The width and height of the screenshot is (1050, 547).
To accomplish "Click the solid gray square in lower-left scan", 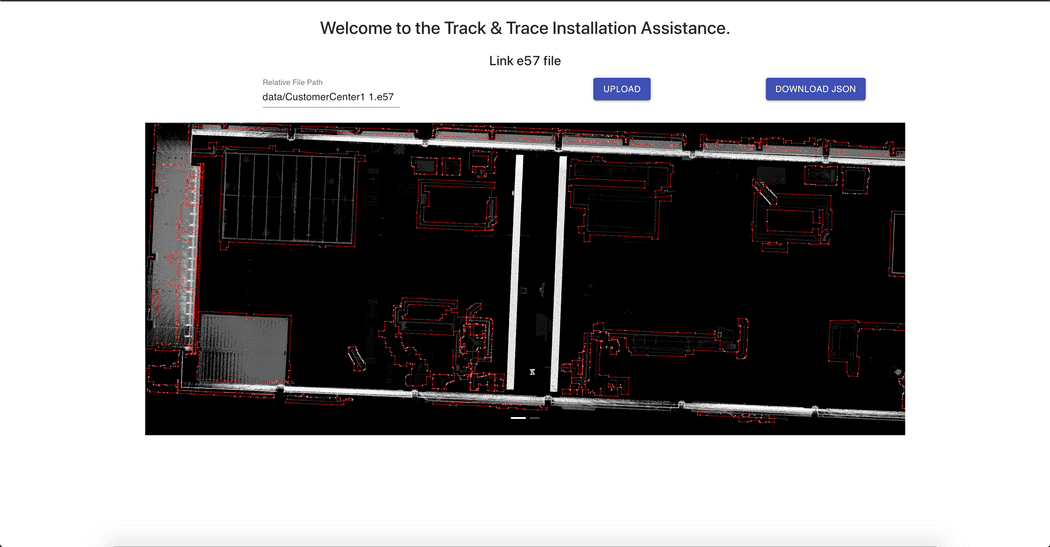I will 245,349.
